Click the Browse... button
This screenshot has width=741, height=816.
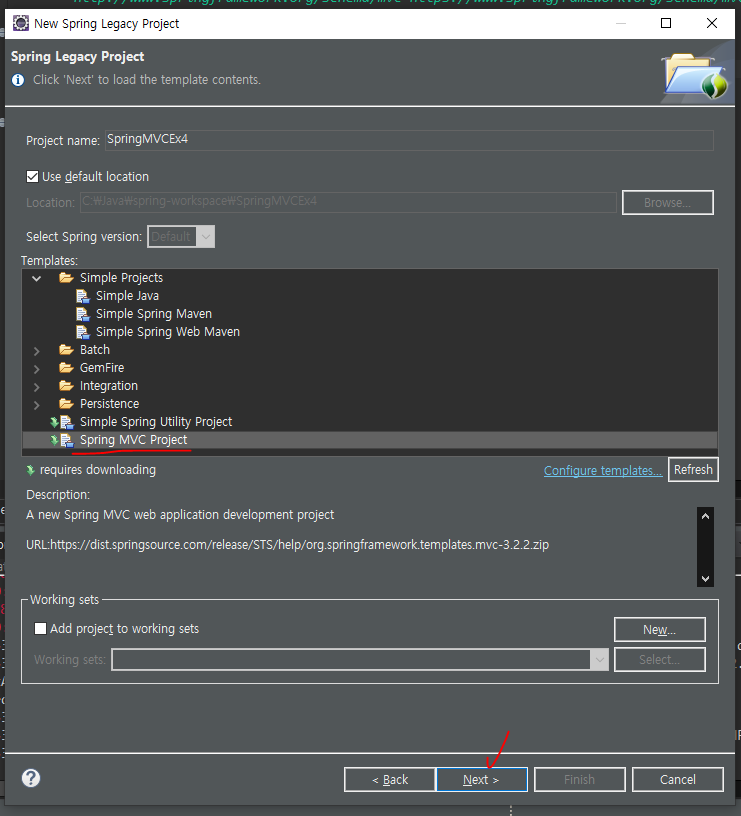pos(668,202)
